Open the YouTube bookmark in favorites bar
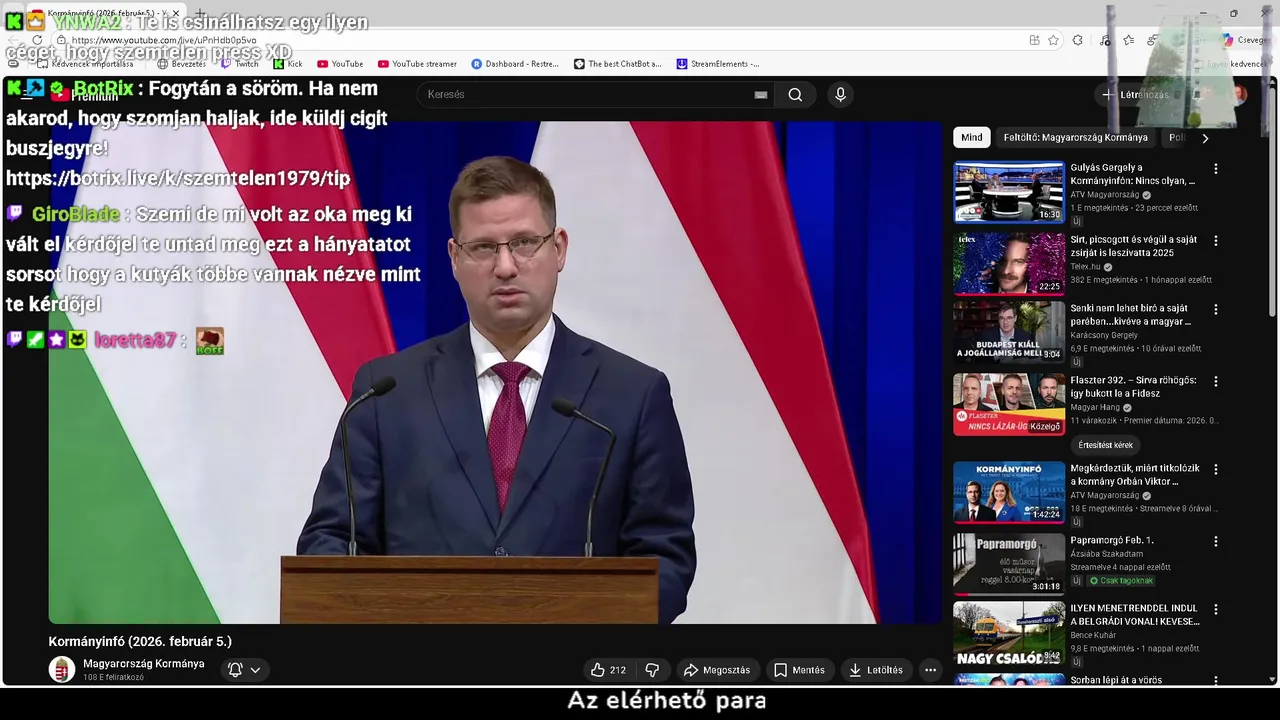1280x720 pixels. (x=340, y=64)
